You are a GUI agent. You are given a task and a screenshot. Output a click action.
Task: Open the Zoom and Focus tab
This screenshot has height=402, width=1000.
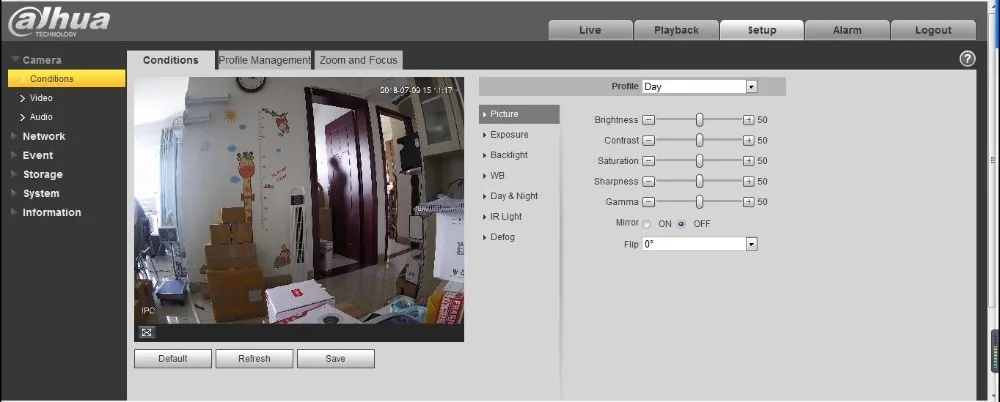click(x=358, y=60)
